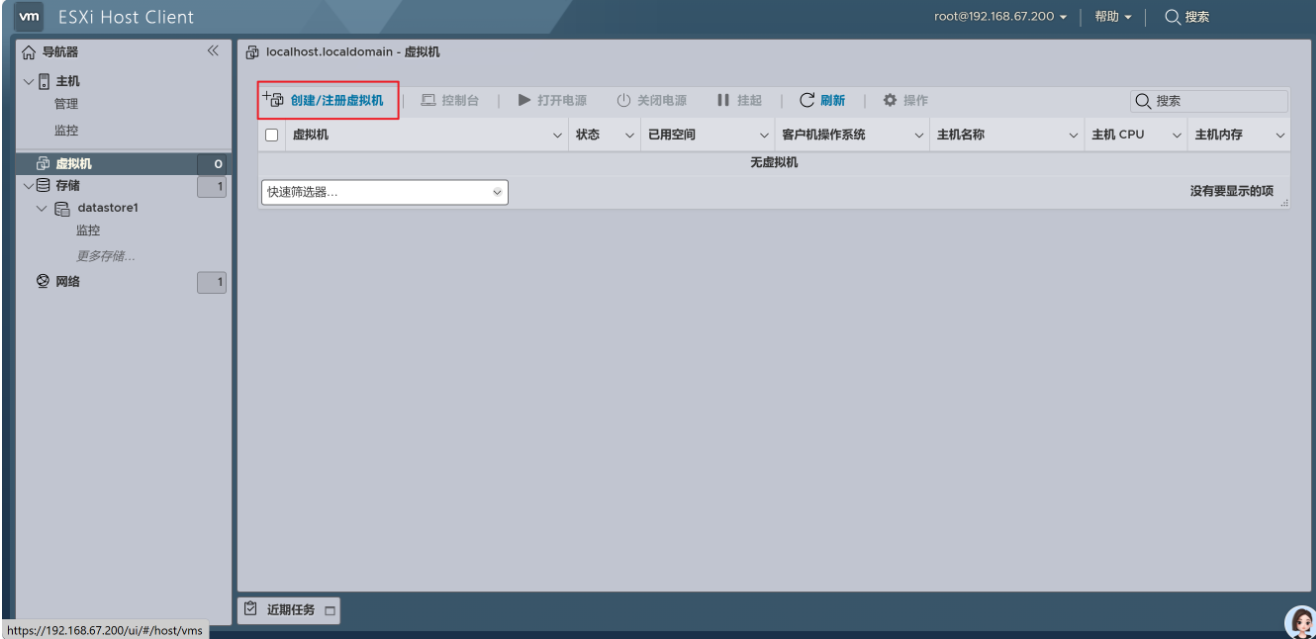This screenshot has height=639, width=1316.
Task: Collapse the datastore1 tree node
Action: [42, 208]
